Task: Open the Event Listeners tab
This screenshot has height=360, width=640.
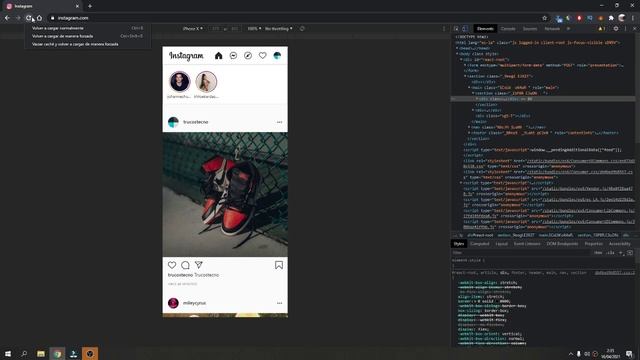Action: tap(527, 244)
